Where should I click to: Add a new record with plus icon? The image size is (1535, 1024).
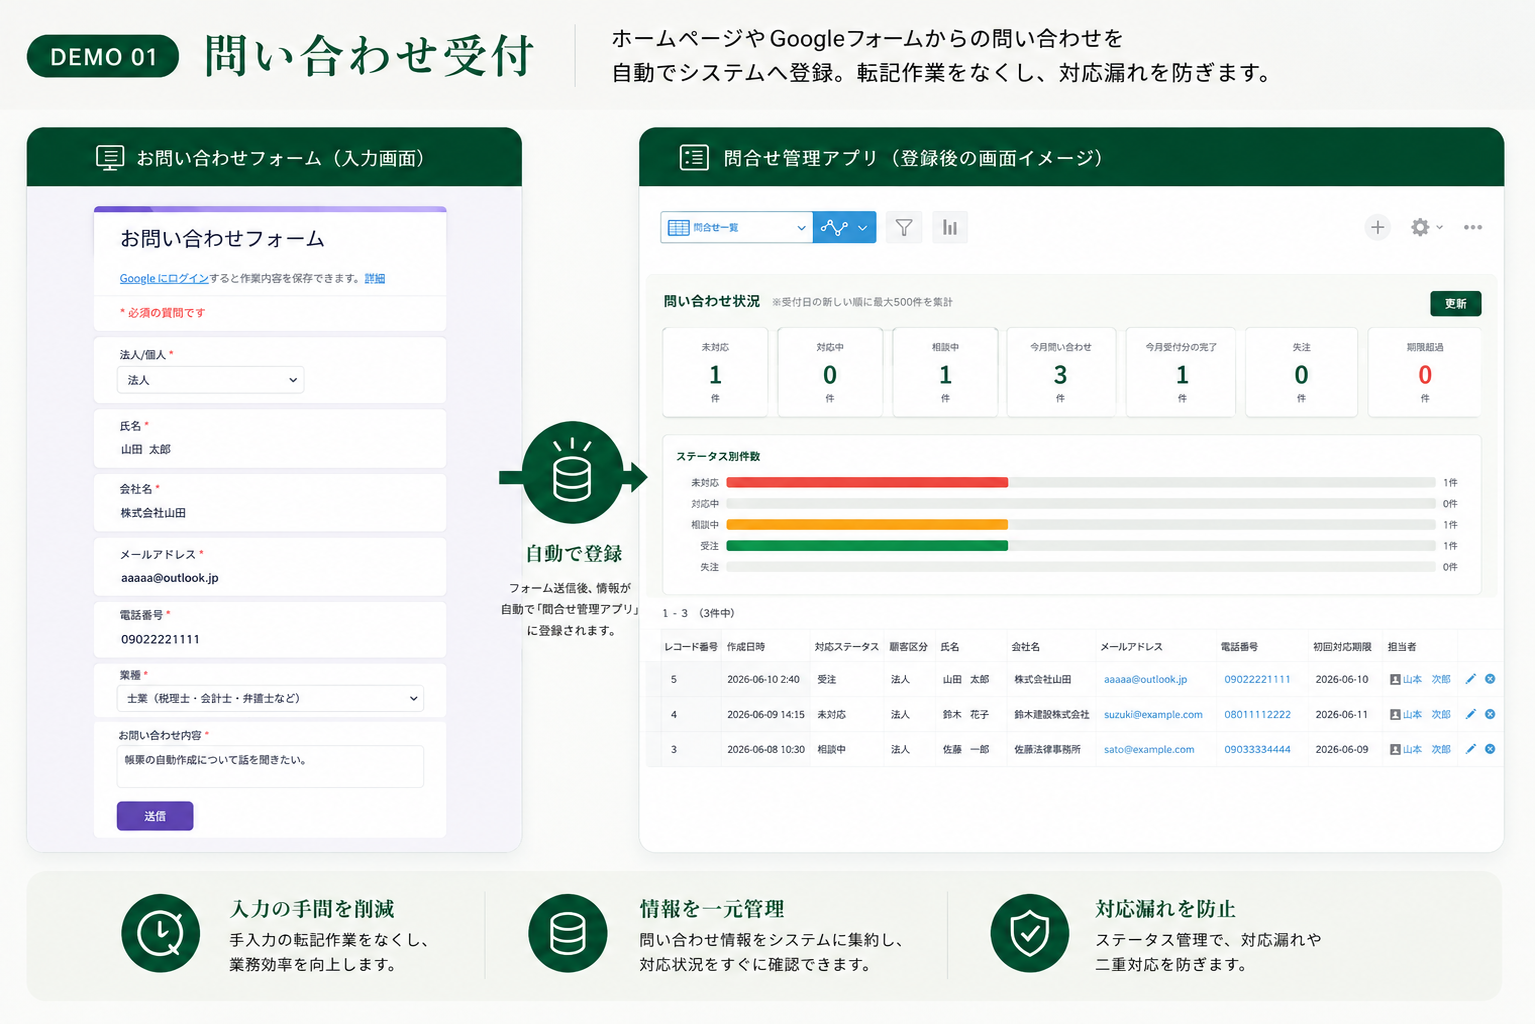(1377, 227)
